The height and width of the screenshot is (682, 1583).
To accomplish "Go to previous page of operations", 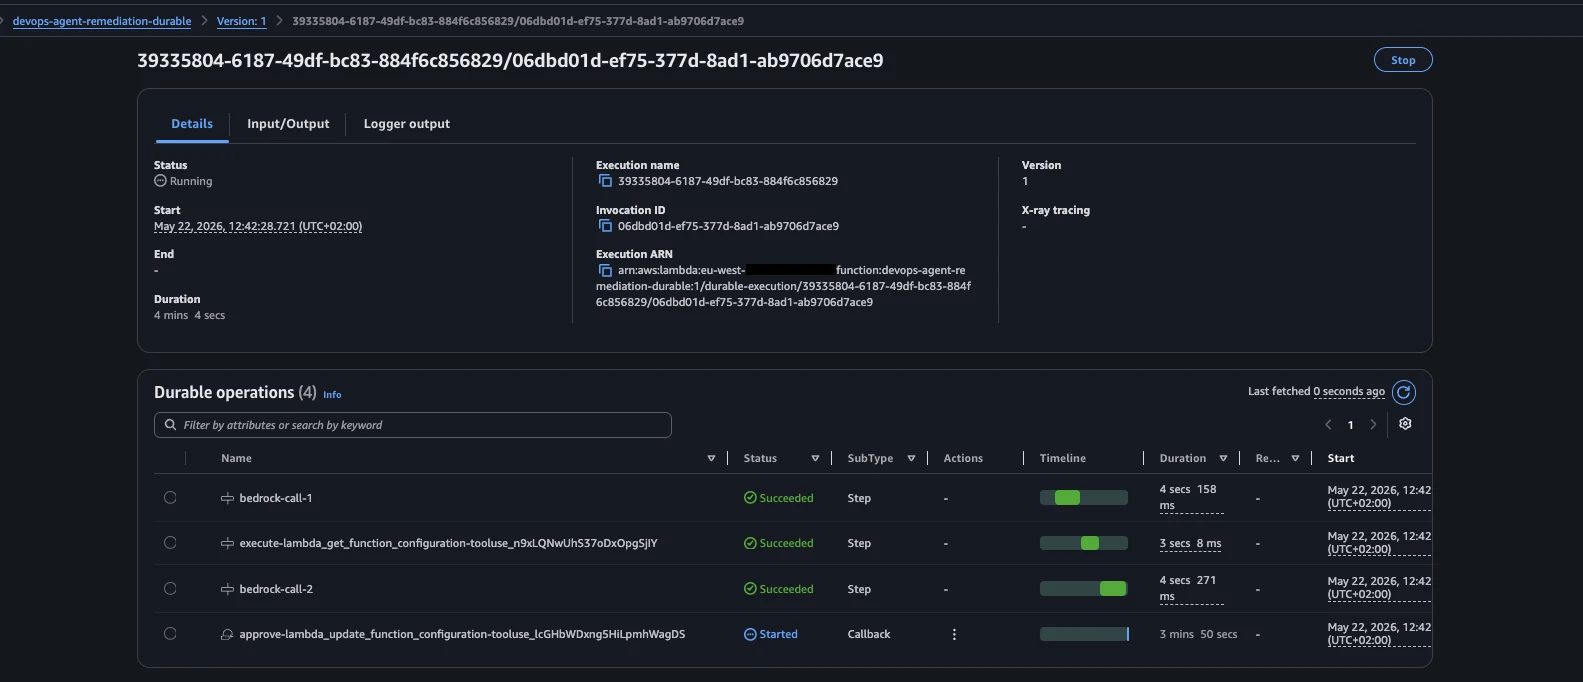I will tap(1328, 425).
